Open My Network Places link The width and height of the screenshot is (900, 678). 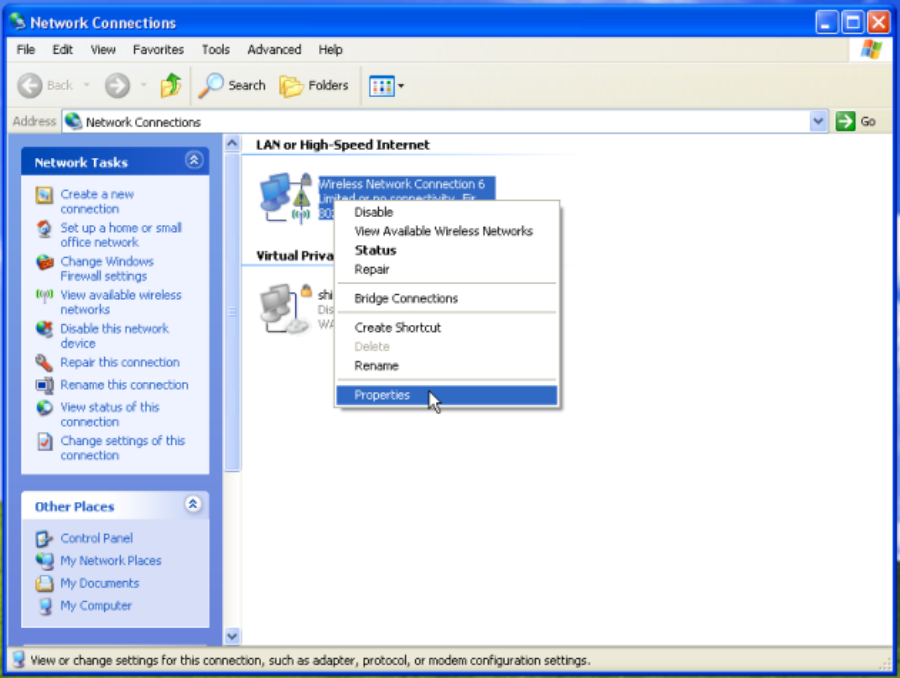pos(111,560)
